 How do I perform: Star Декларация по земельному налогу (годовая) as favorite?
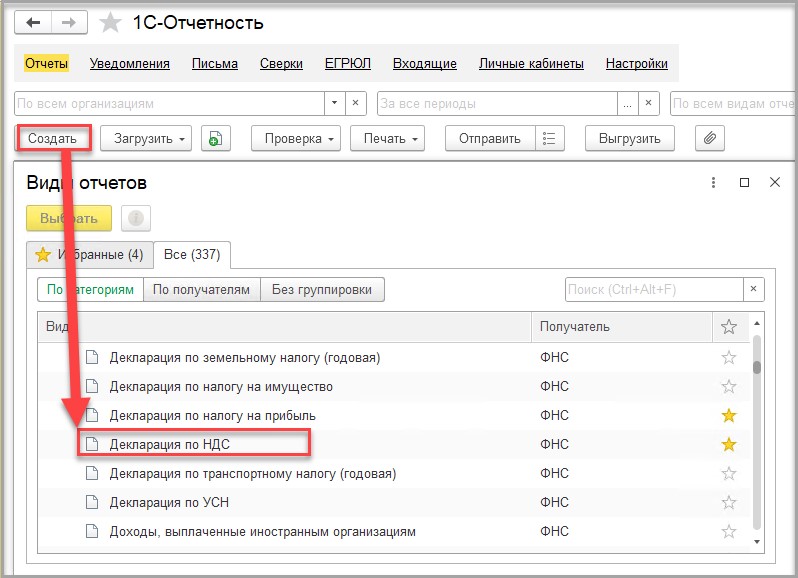pyautogui.click(x=729, y=357)
